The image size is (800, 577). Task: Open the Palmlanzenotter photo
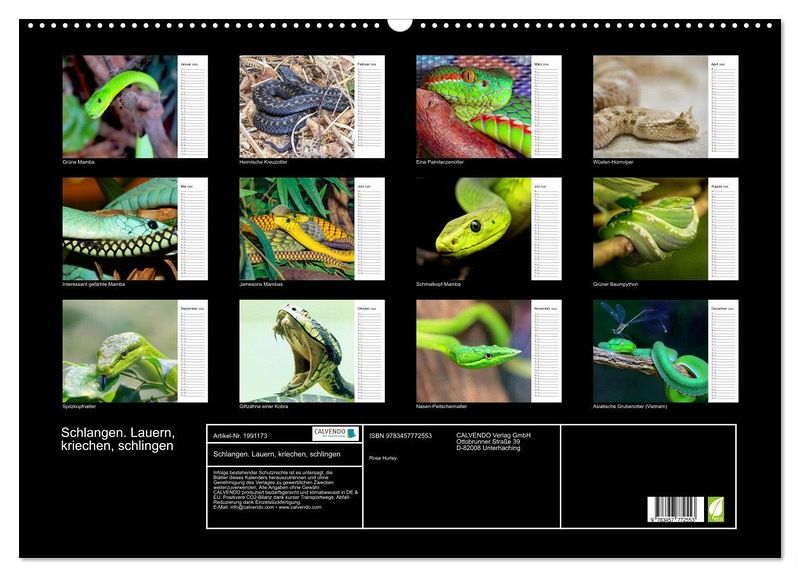pos(473,105)
